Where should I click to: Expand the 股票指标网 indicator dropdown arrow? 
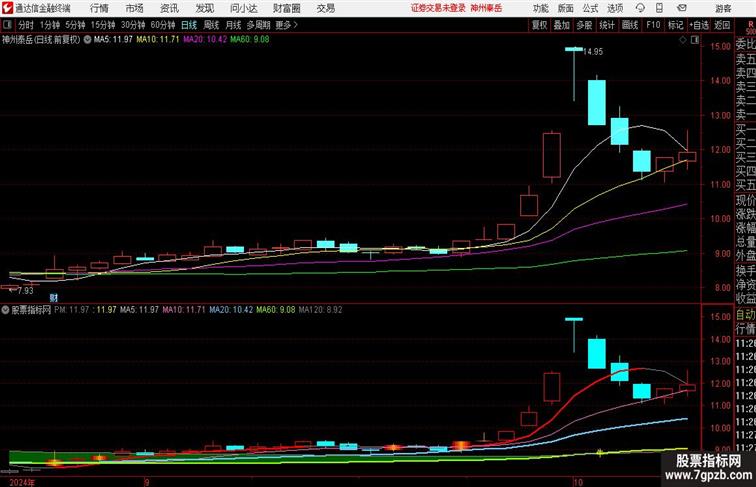pyautogui.click(x=5, y=310)
